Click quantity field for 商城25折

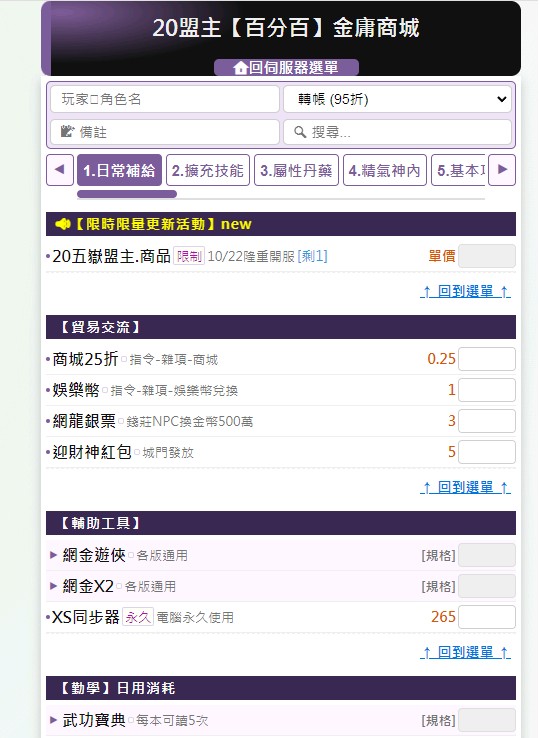487,359
